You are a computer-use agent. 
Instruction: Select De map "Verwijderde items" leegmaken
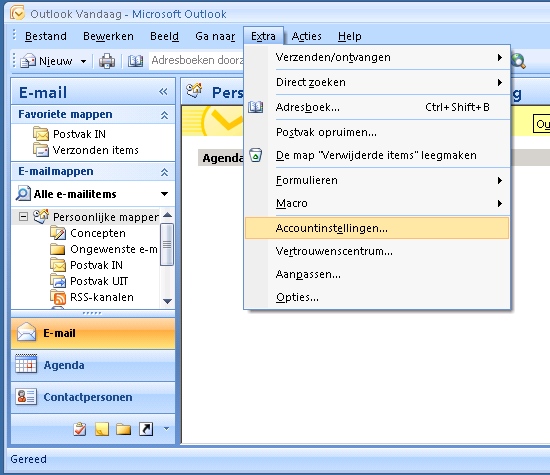[377, 155]
